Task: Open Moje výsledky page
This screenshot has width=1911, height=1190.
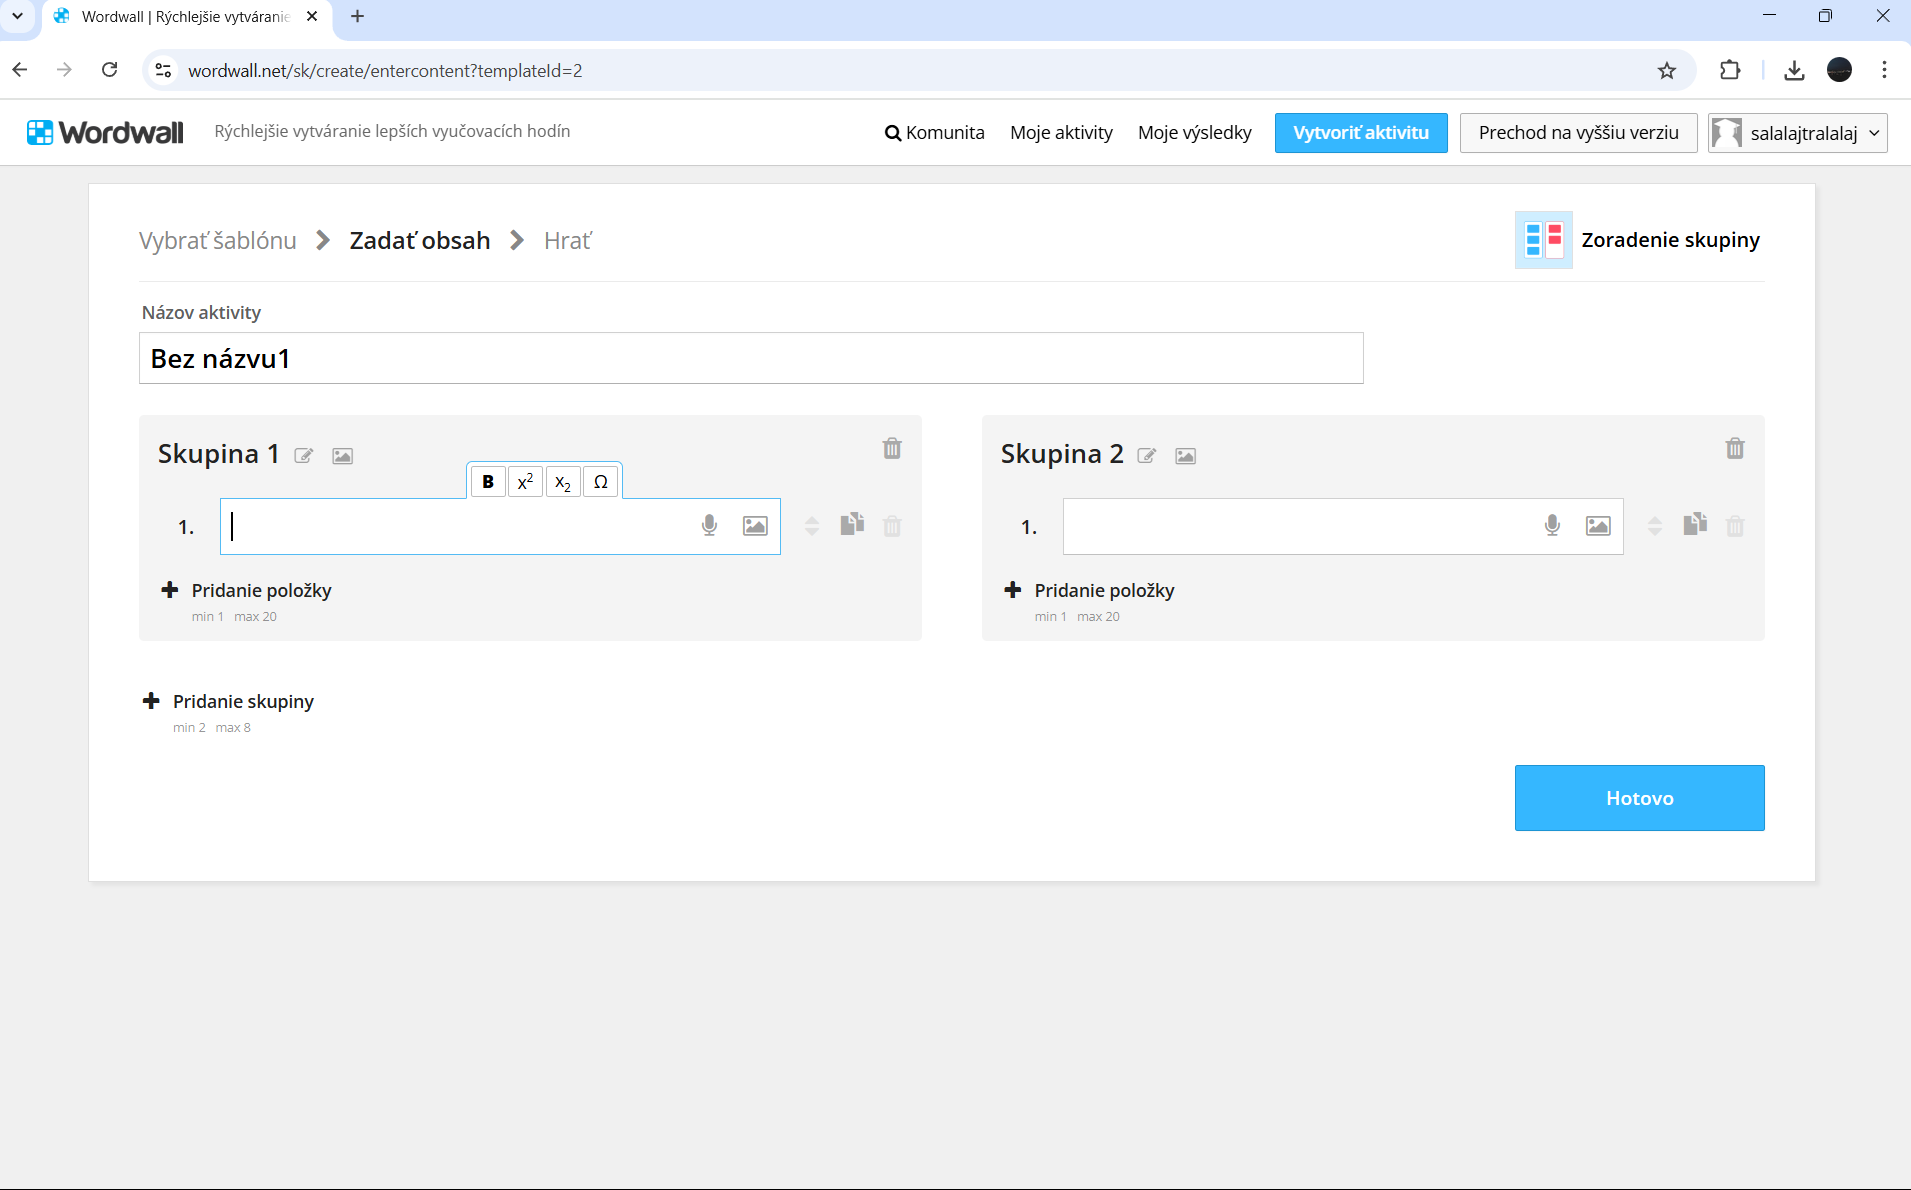Action: point(1194,133)
